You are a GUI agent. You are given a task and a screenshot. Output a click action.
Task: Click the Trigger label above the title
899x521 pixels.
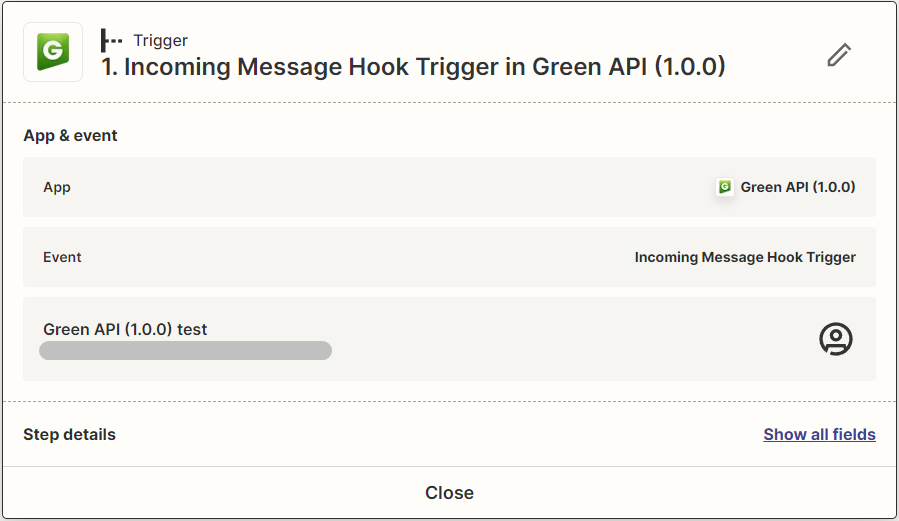point(160,41)
